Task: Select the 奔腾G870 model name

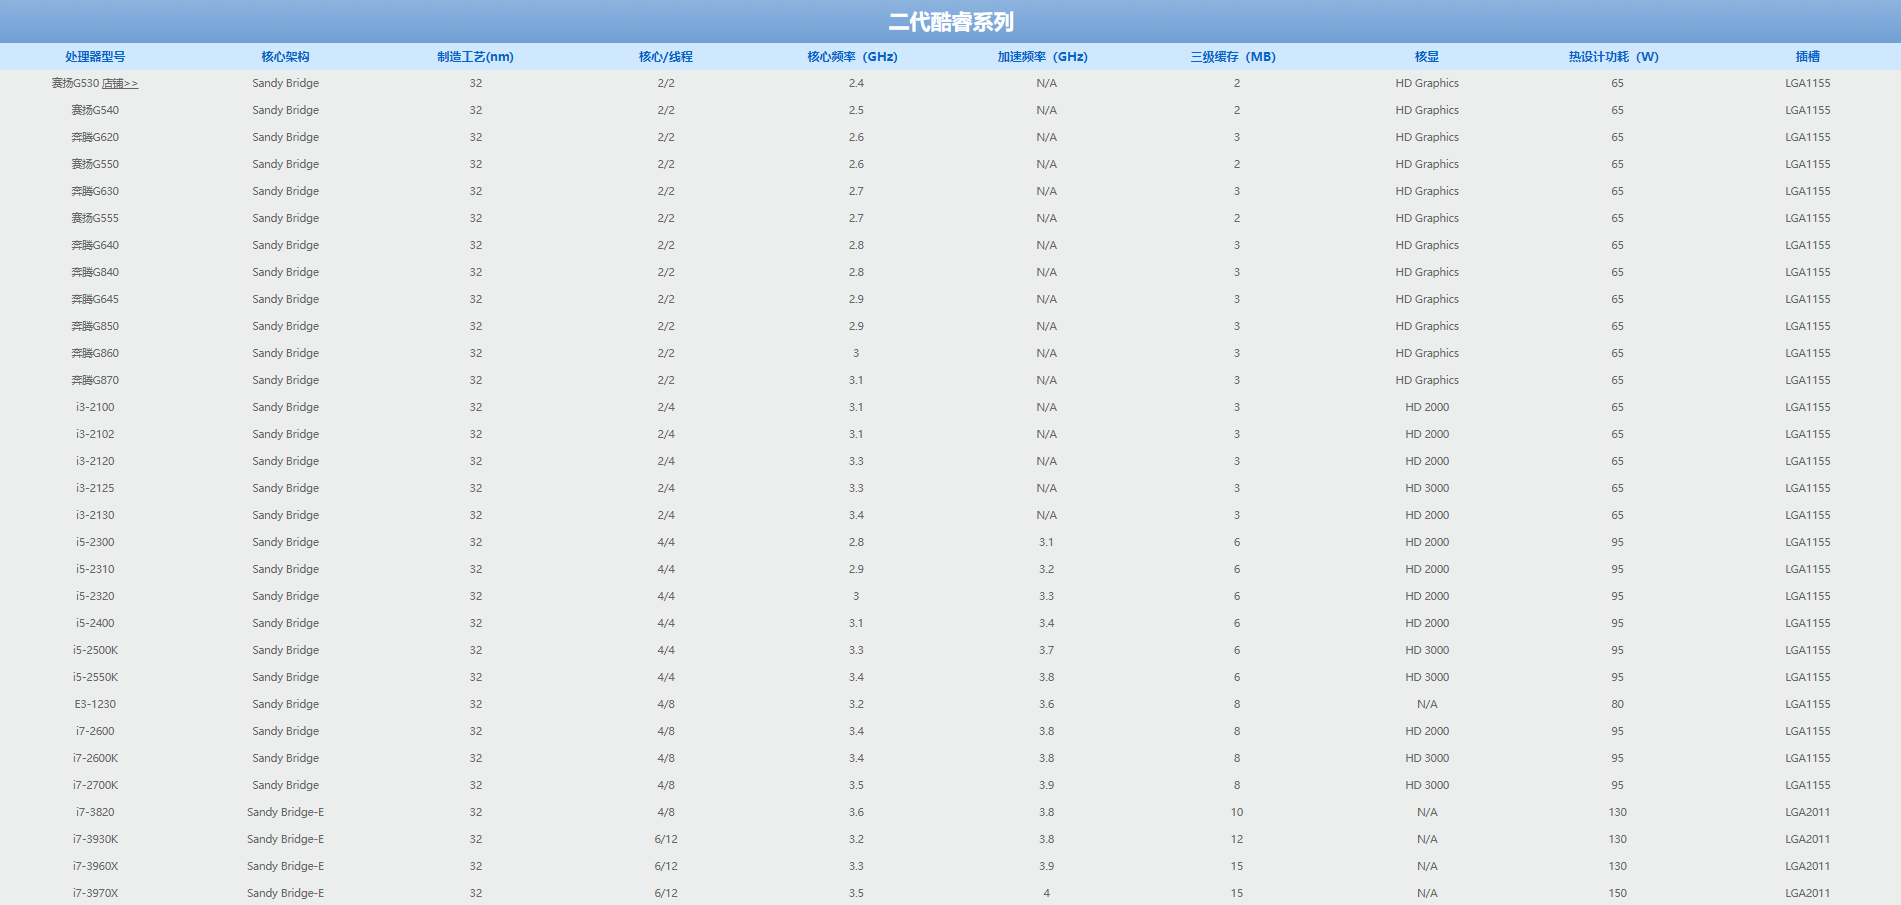Action: click(95, 380)
